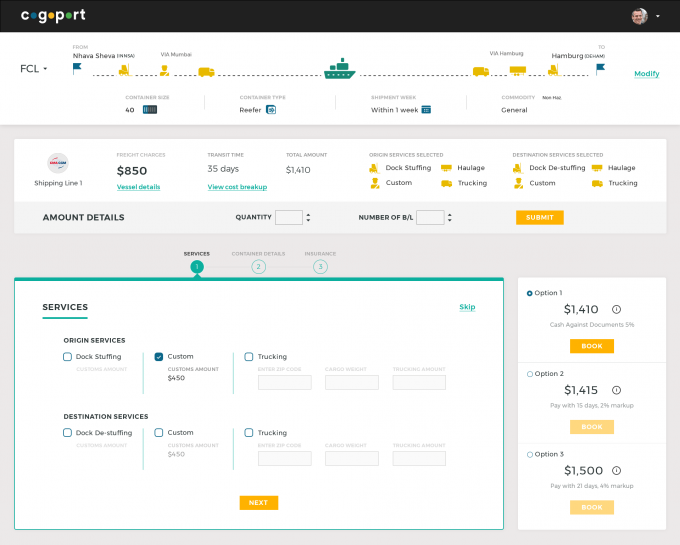
Task: Click the Next button
Action: click(259, 503)
